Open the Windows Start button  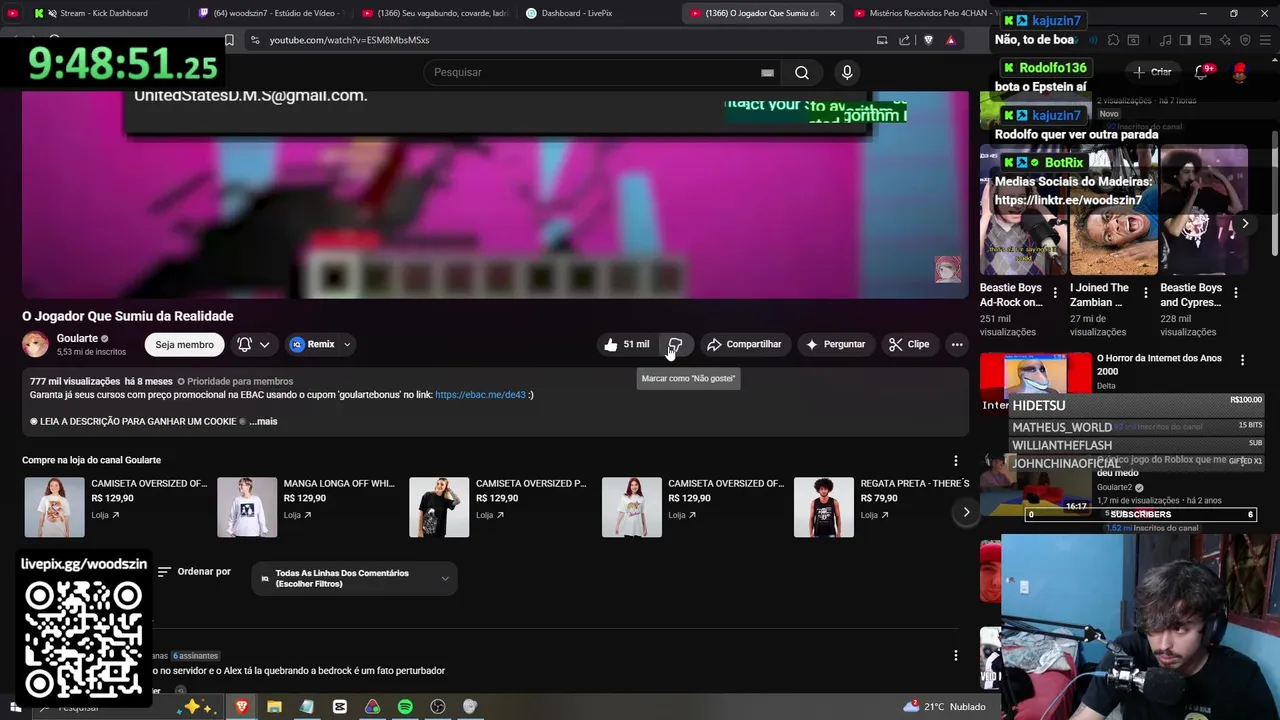tap(15, 707)
